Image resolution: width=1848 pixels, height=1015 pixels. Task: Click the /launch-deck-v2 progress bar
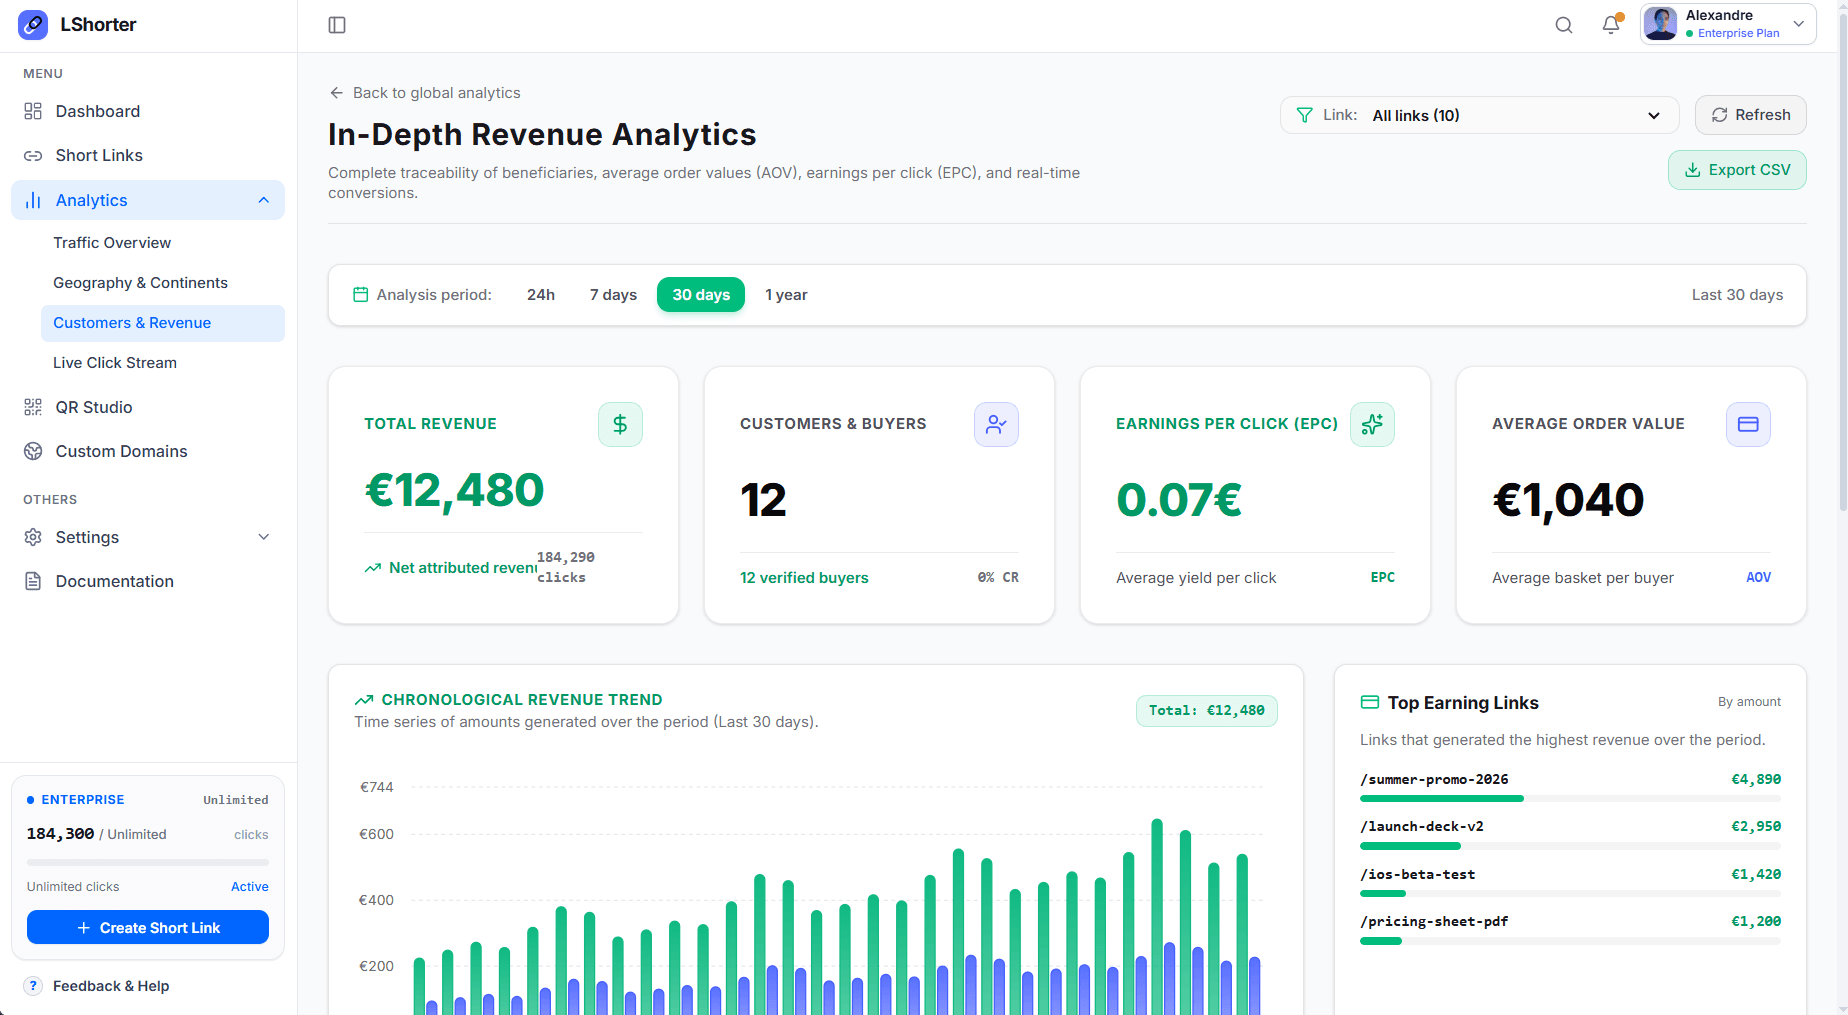1570,846
